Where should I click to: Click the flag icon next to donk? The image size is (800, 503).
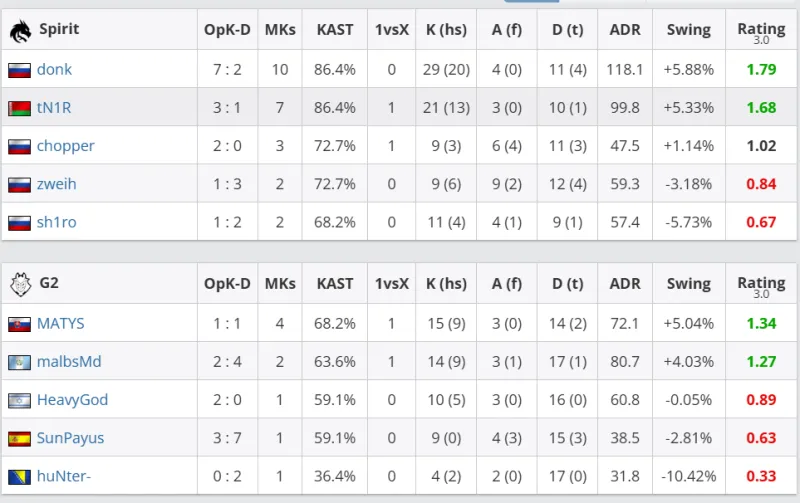(19, 70)
